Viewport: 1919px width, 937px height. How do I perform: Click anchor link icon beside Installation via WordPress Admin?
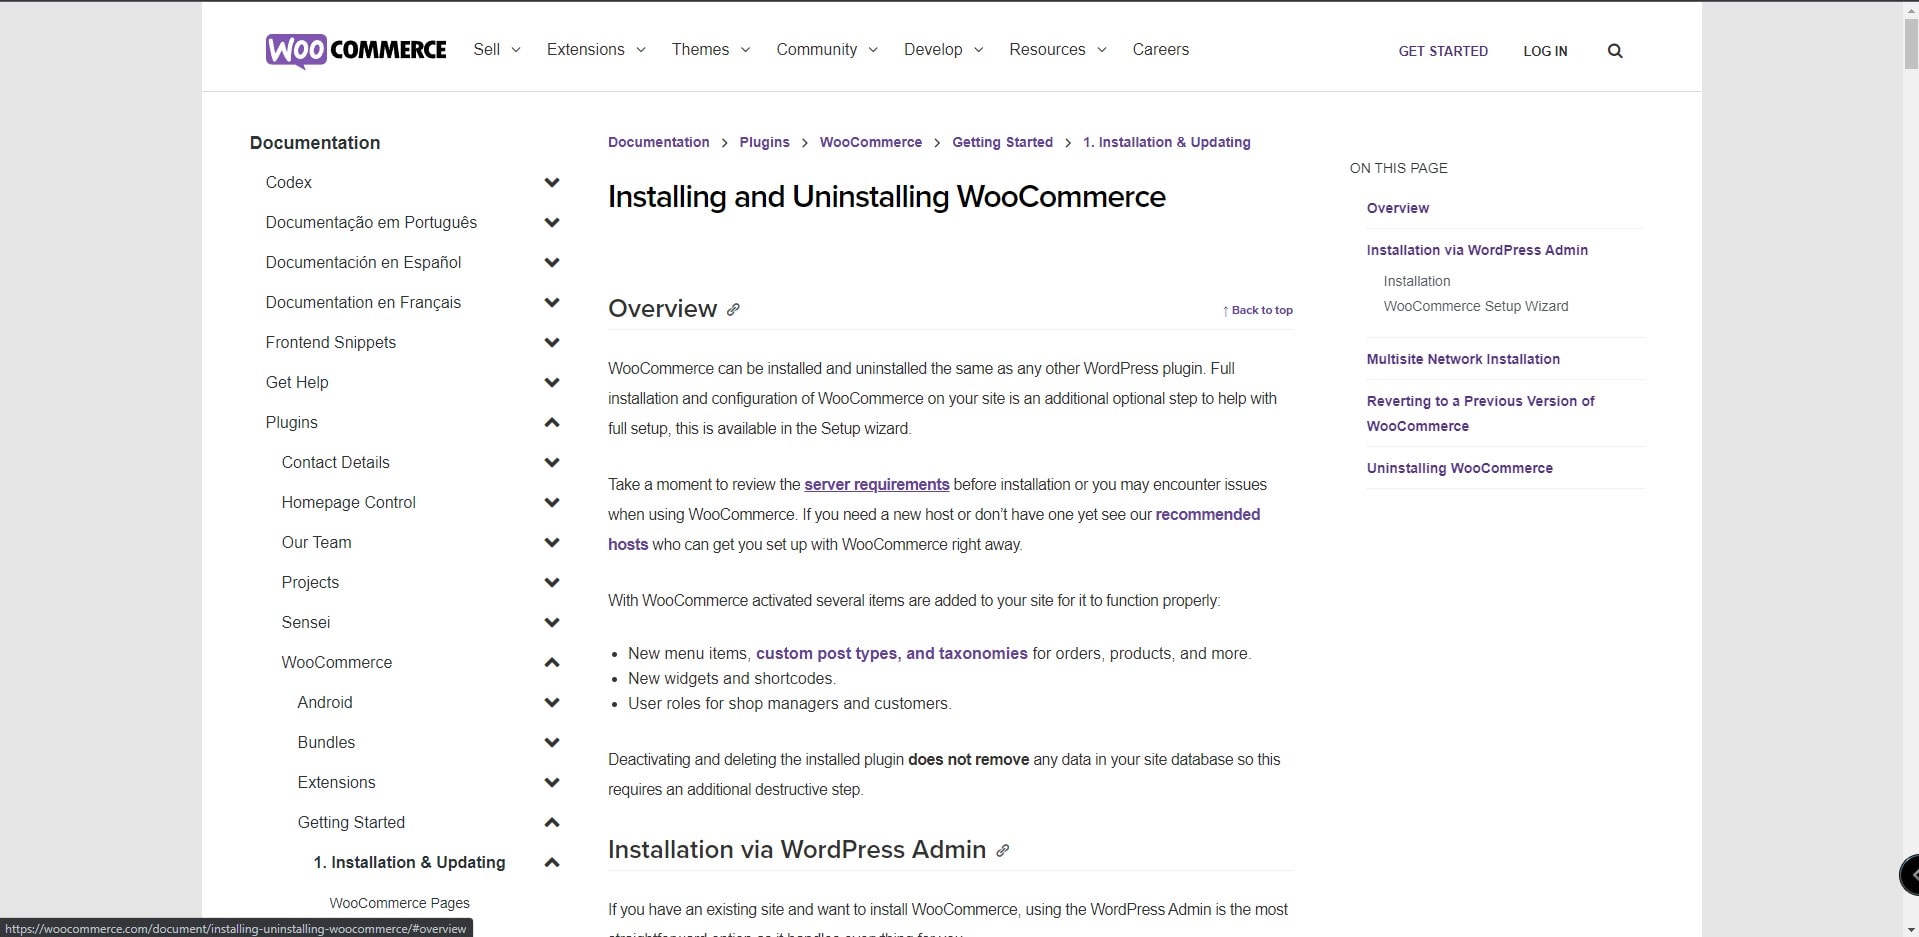point(1002,851)
